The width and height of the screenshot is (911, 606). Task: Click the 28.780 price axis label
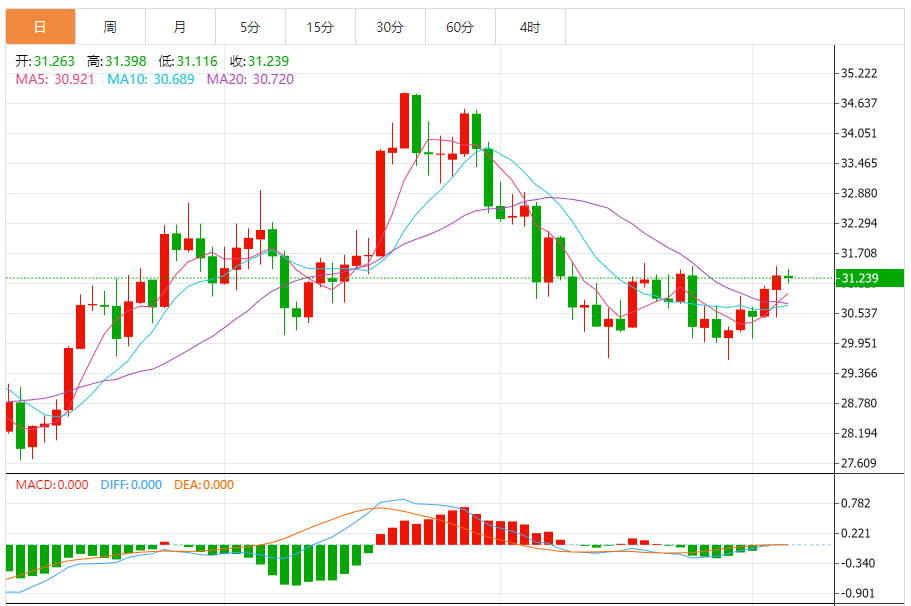pos(859,403)
